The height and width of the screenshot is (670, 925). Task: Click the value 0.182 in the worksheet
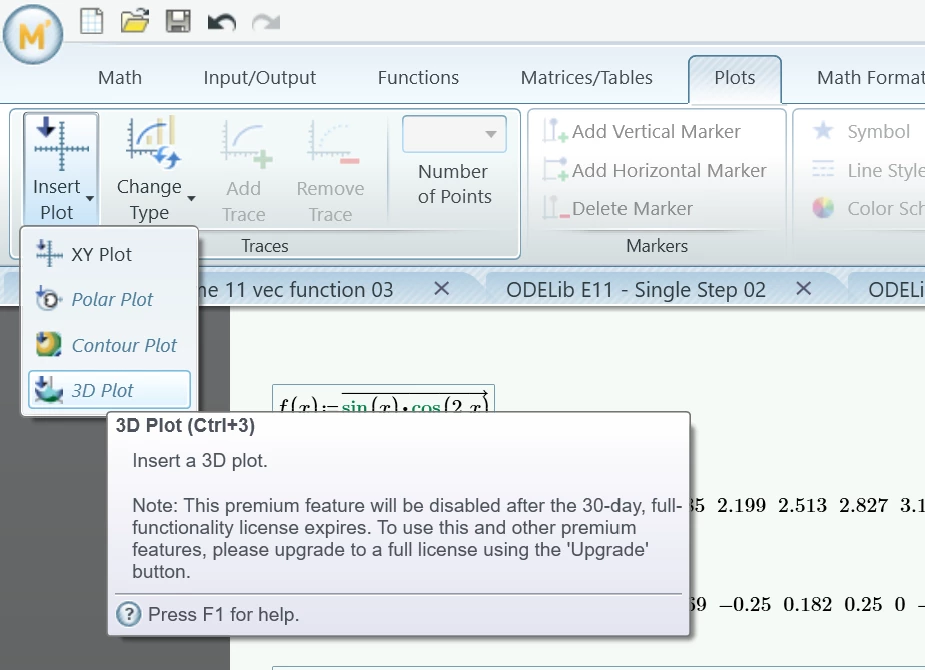(x=807, y=605)
